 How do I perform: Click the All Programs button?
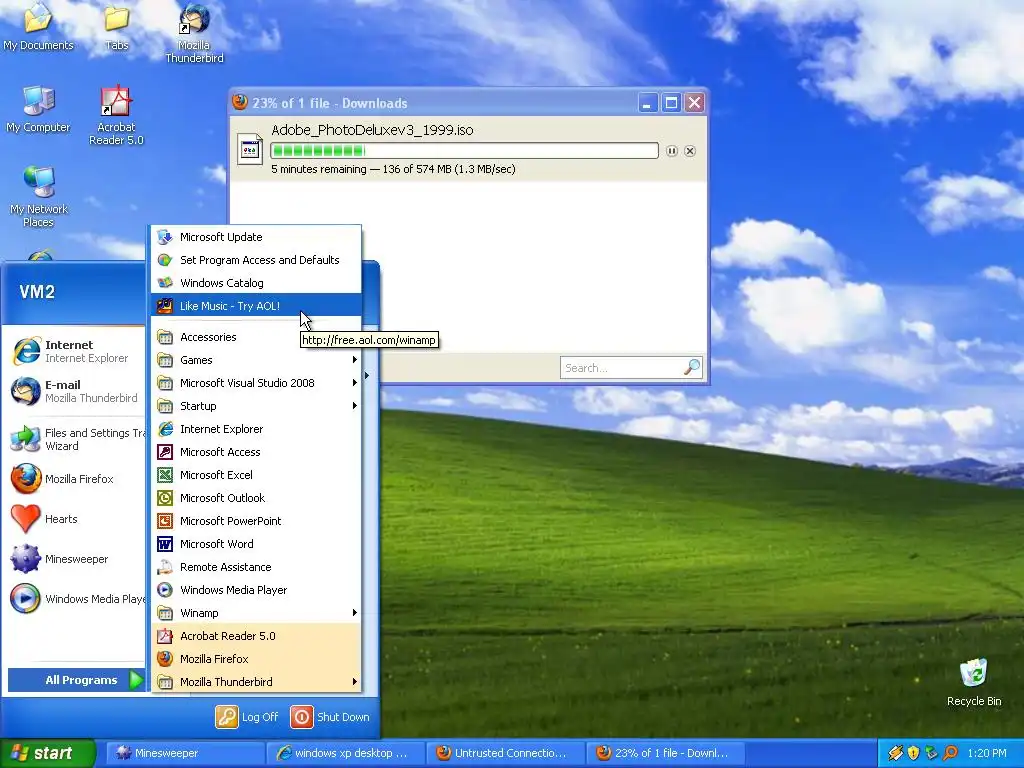pyautogui.click(x=76, y=680)
